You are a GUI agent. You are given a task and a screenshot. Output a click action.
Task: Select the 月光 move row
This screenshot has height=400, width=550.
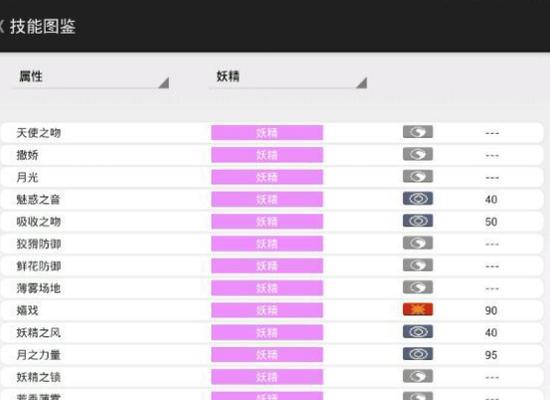pos(272,177)
